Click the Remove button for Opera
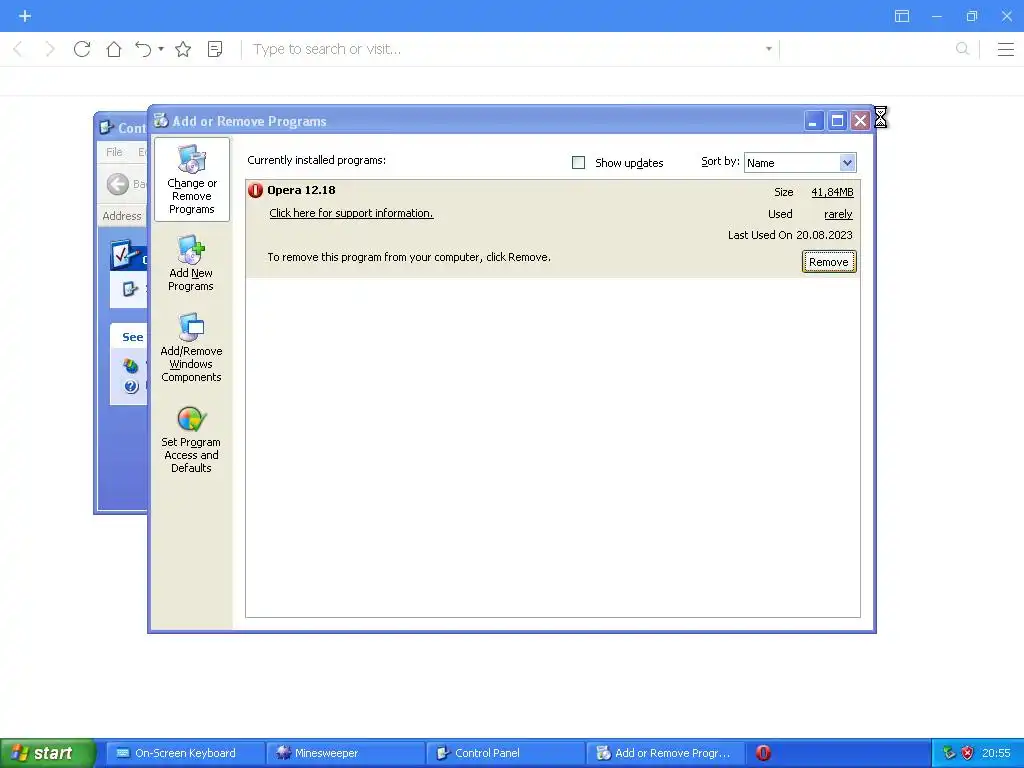1024x768 pixels. (x=829, y=262)
